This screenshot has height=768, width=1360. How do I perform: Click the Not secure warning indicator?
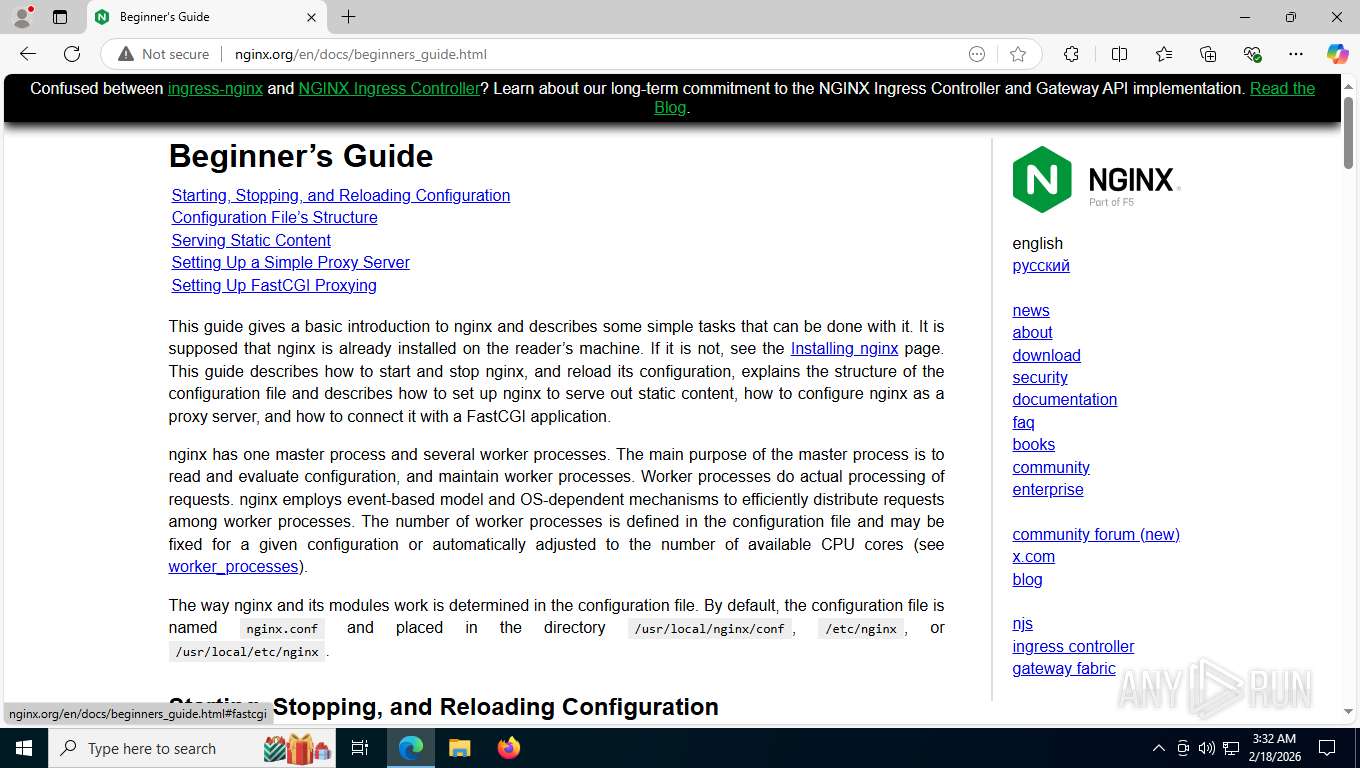pyautogui.click(x=164, y=54)
